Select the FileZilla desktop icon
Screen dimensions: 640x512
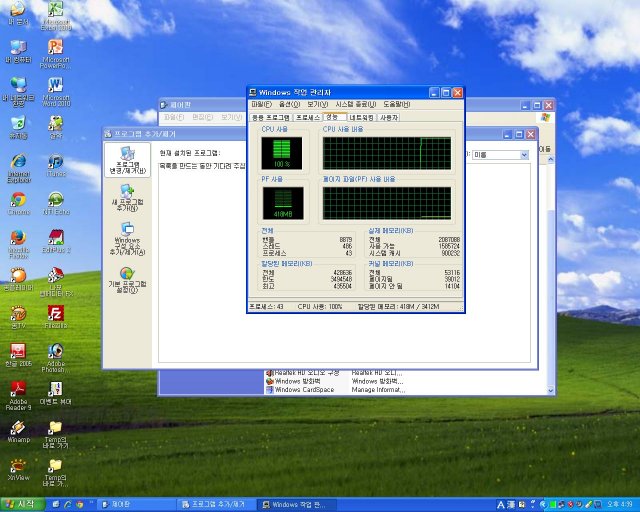(56, 317)
